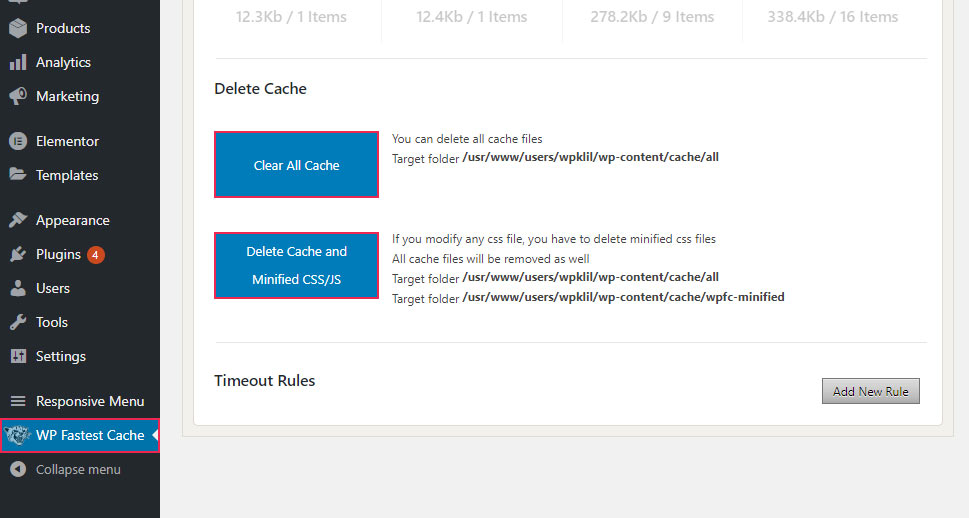Image resolution: width=969 pixels, height=518 pixels.
Task: Click the Clear All Cache button
Action: click(297, 164)
